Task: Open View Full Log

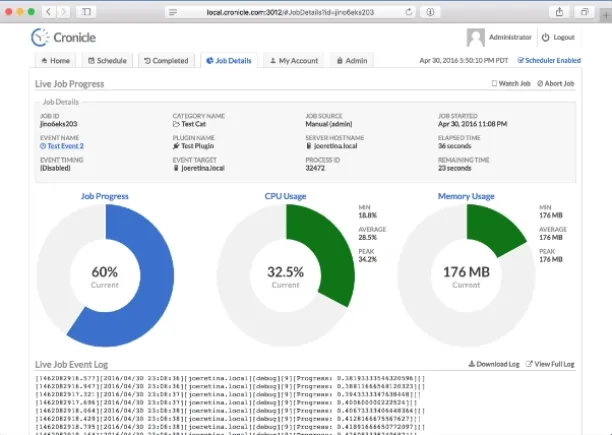Action: point(550,364)
